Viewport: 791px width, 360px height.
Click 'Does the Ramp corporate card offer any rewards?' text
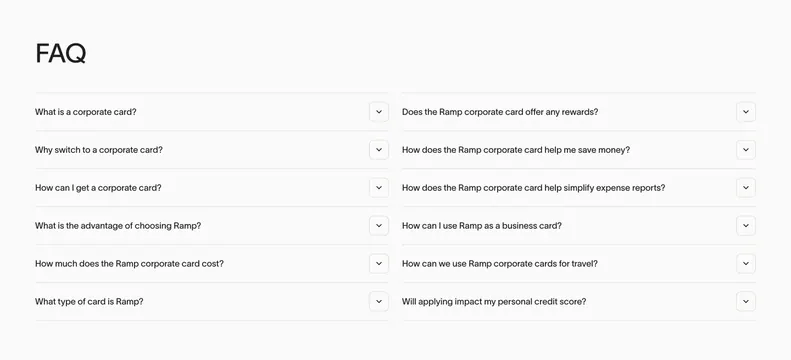[500, 112]
